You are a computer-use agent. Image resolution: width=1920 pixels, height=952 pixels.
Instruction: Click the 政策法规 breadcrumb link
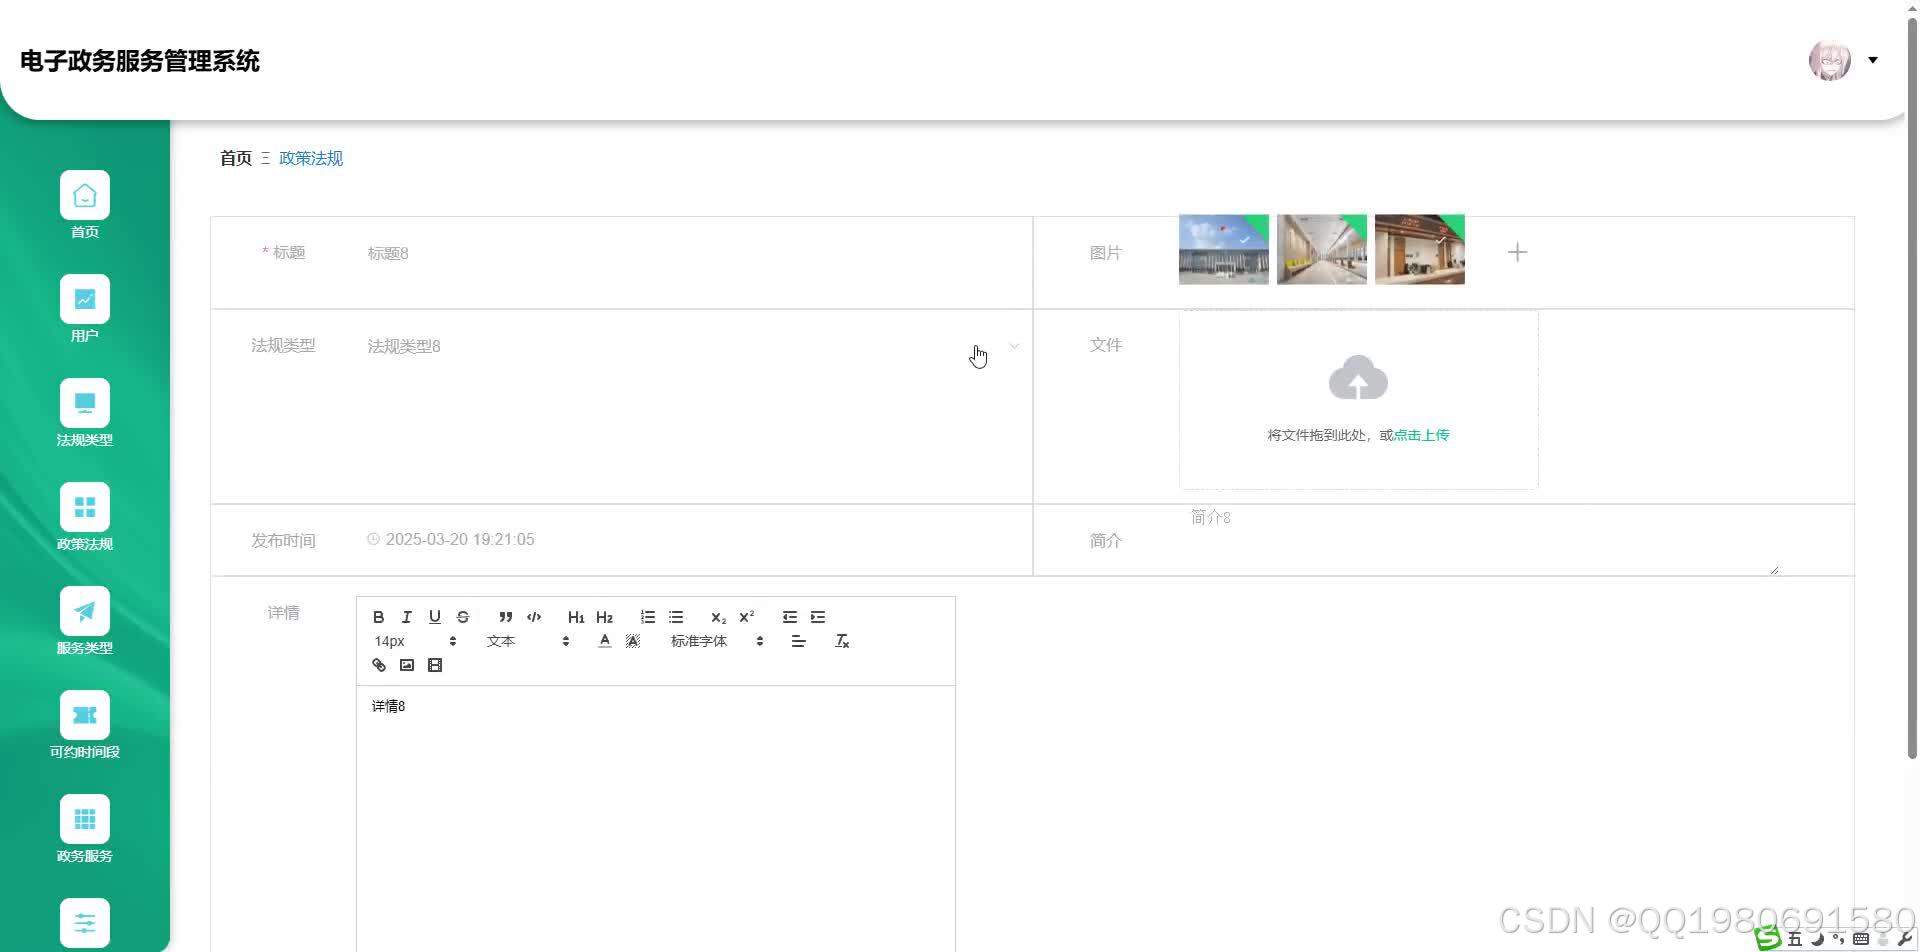[311, 158]
